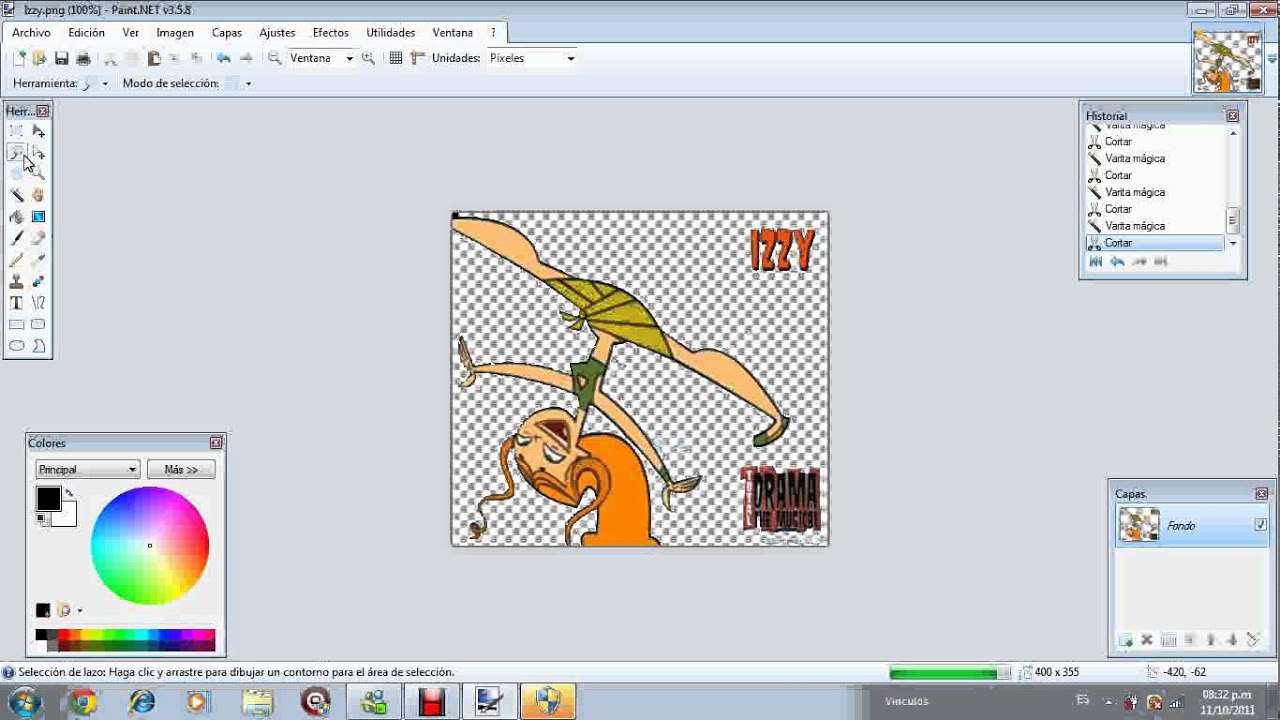The height and width of the screenshot is (720, 1280).
Task: Click the image thumbnail at top right
Action: coord(1228,61)
